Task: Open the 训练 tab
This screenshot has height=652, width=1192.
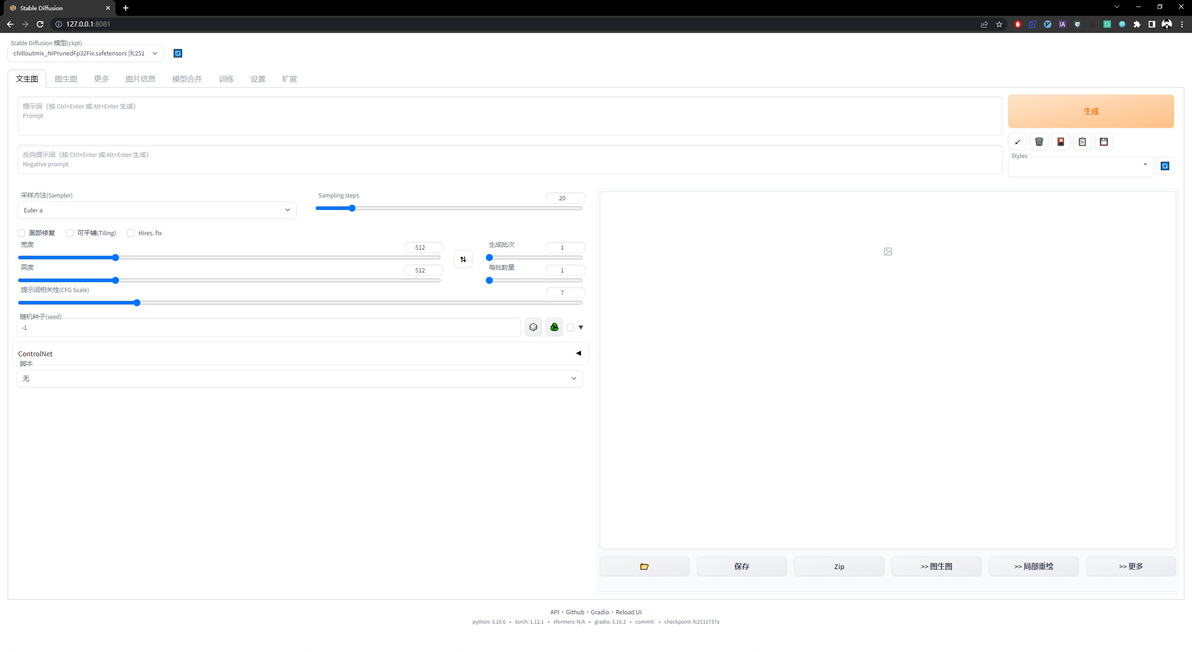Action: [226, 79]
